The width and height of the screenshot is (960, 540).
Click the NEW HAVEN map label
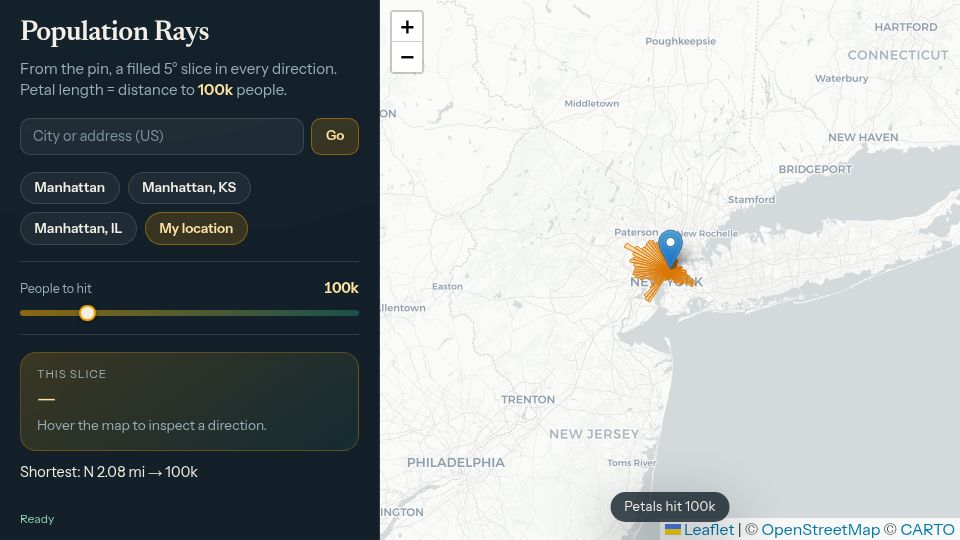point(863,137)
